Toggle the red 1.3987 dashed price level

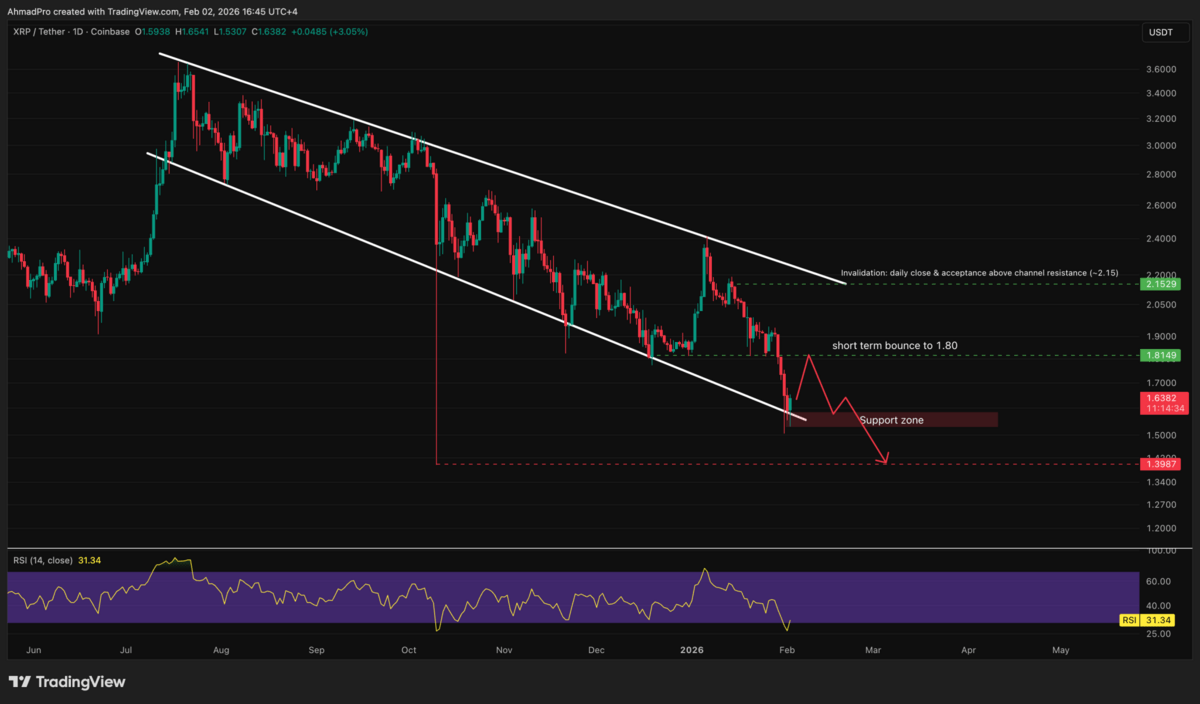point(1160,464)
